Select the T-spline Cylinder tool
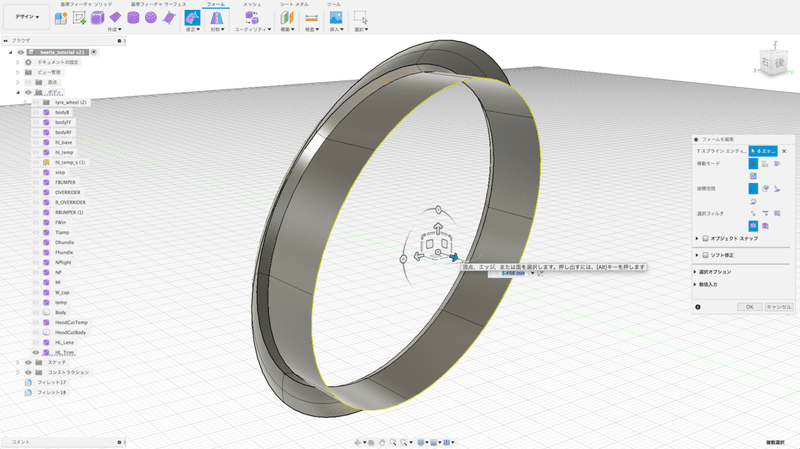This screenshot has height=449, width=800. click(x=133, y=18)
